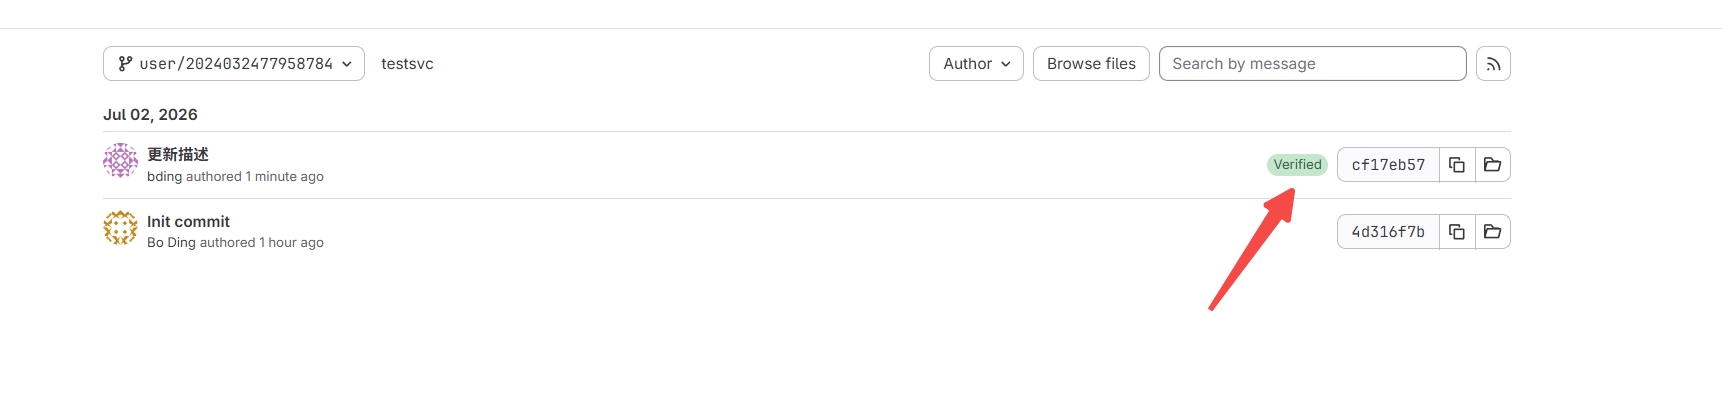The height and width of the screenshot is (419, 1722).
Task: Browse files at commit 4d316f7b
Action: tap(1493, 232)
